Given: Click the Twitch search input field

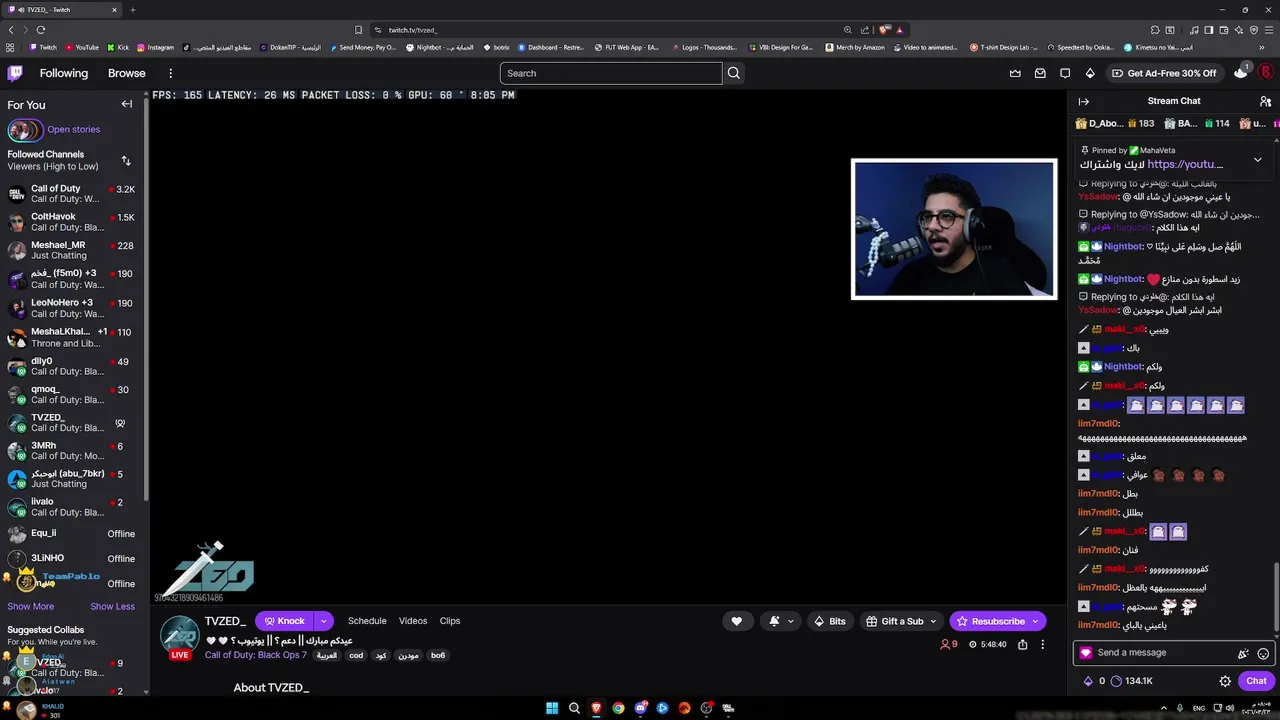Looking at the screenshot, I should (x=610, y=73).
